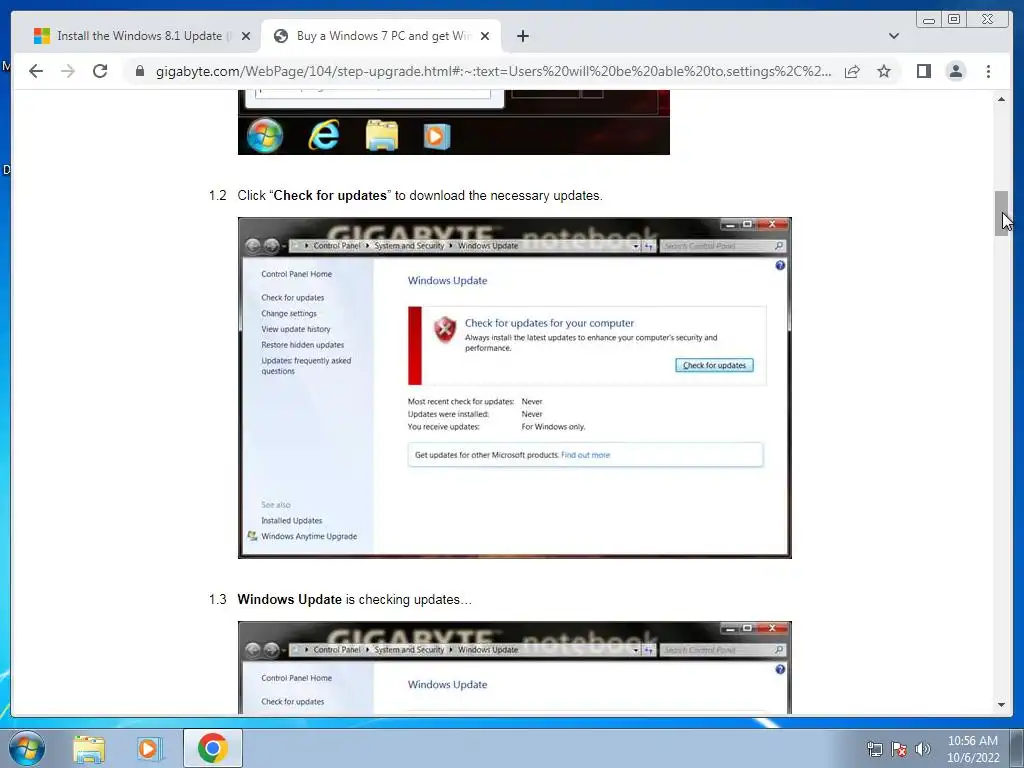Viewport: 1024px width, 768px height.
Task: Share this page with the share icon
Action: point(852,71)
